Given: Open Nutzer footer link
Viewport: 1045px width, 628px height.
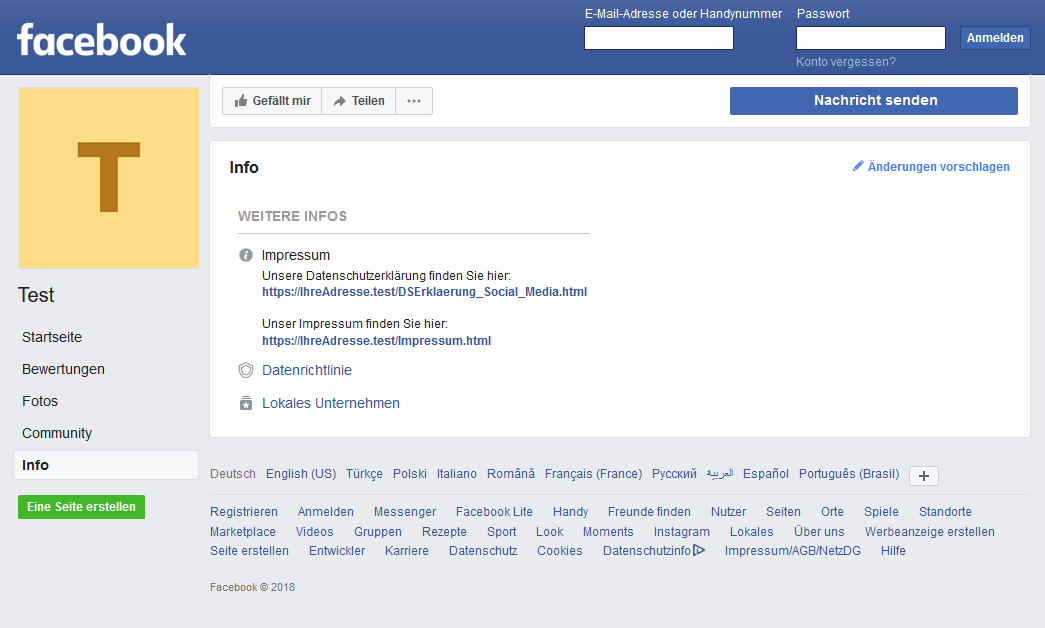Looking at the screenshot, I should (x=728, y=512).
